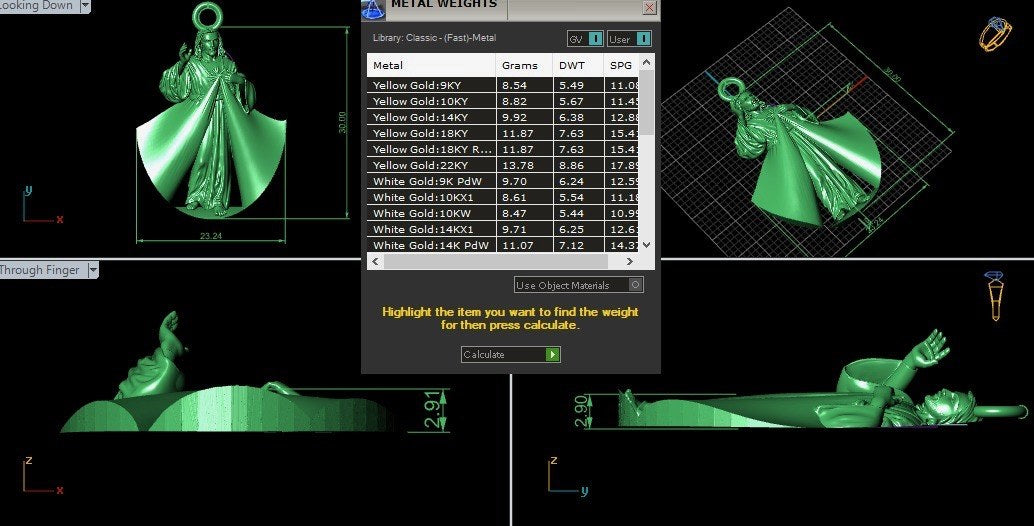
Task: Close the Metal Weights dialog
Action: click(x=650, y=7)
